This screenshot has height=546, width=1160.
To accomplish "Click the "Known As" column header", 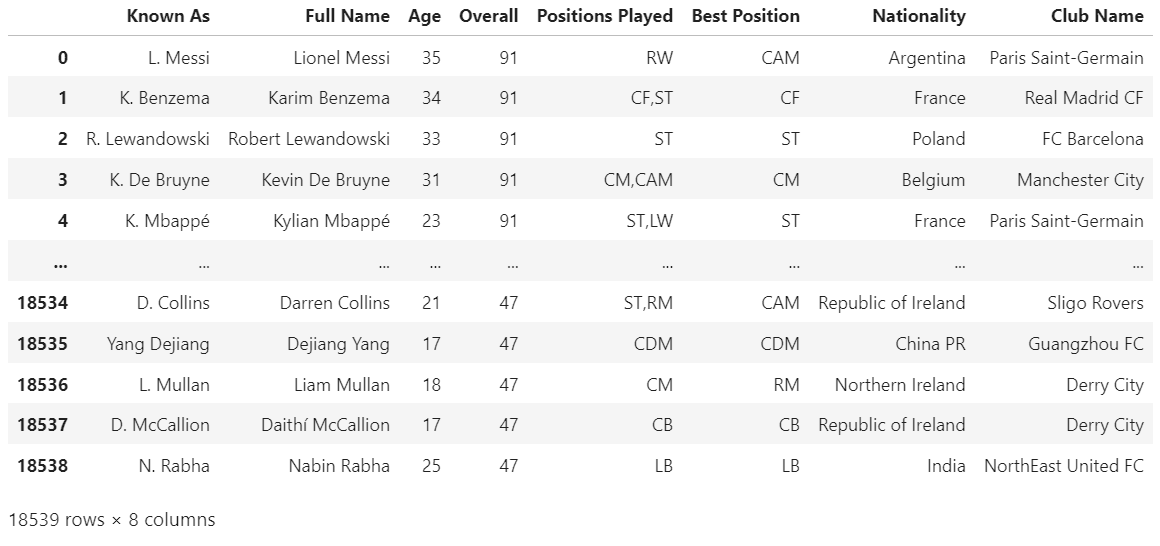I will click(x=168, y=16).
